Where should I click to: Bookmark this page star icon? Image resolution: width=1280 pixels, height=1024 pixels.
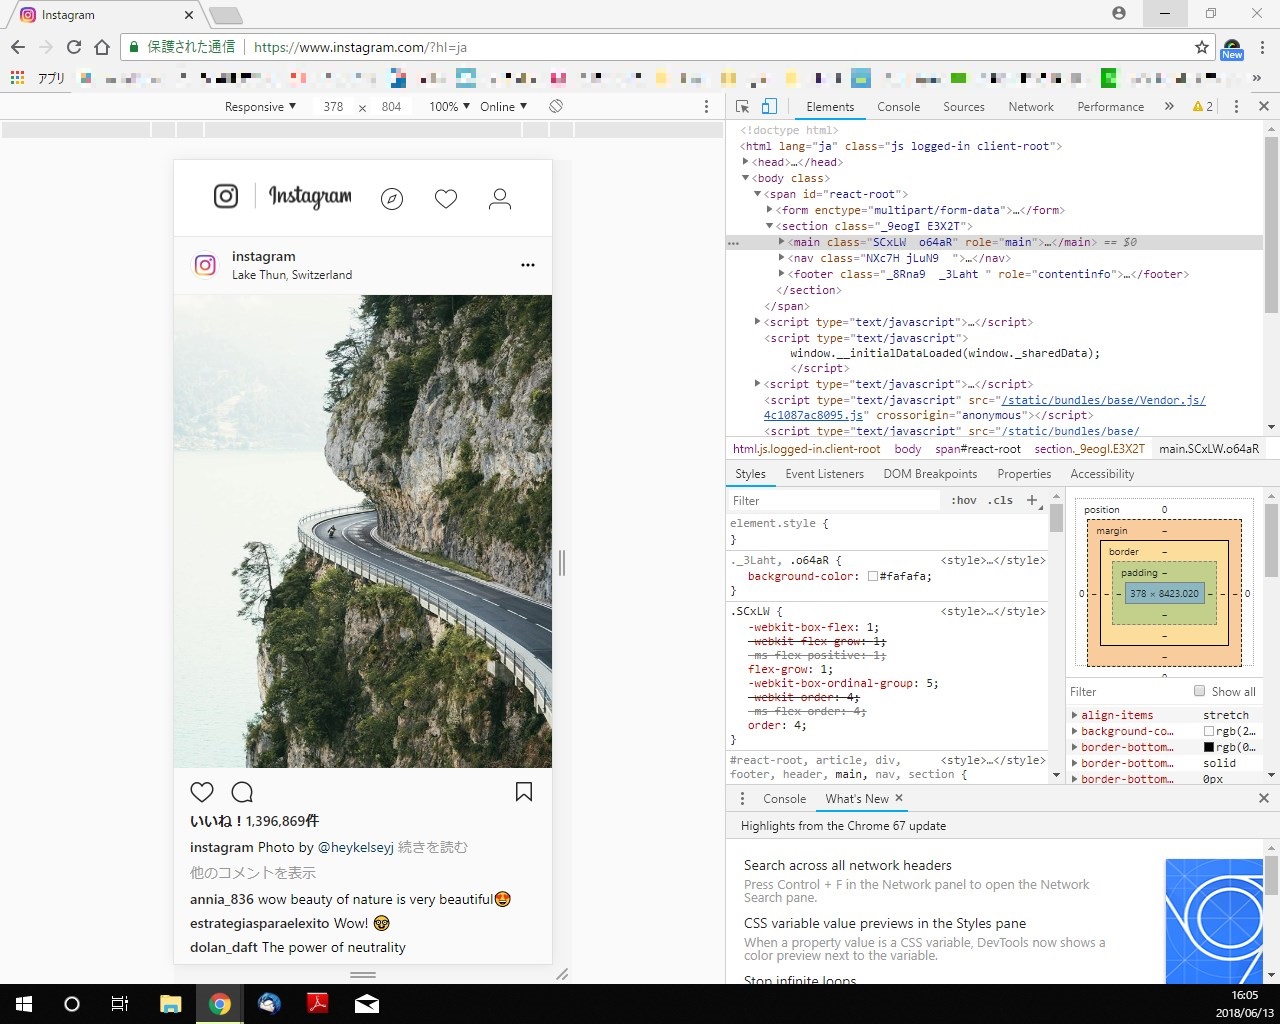(1202, 47)
